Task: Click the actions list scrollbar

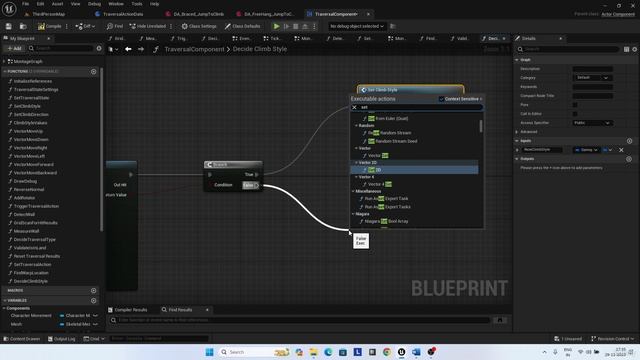Action: click(481, 126)
